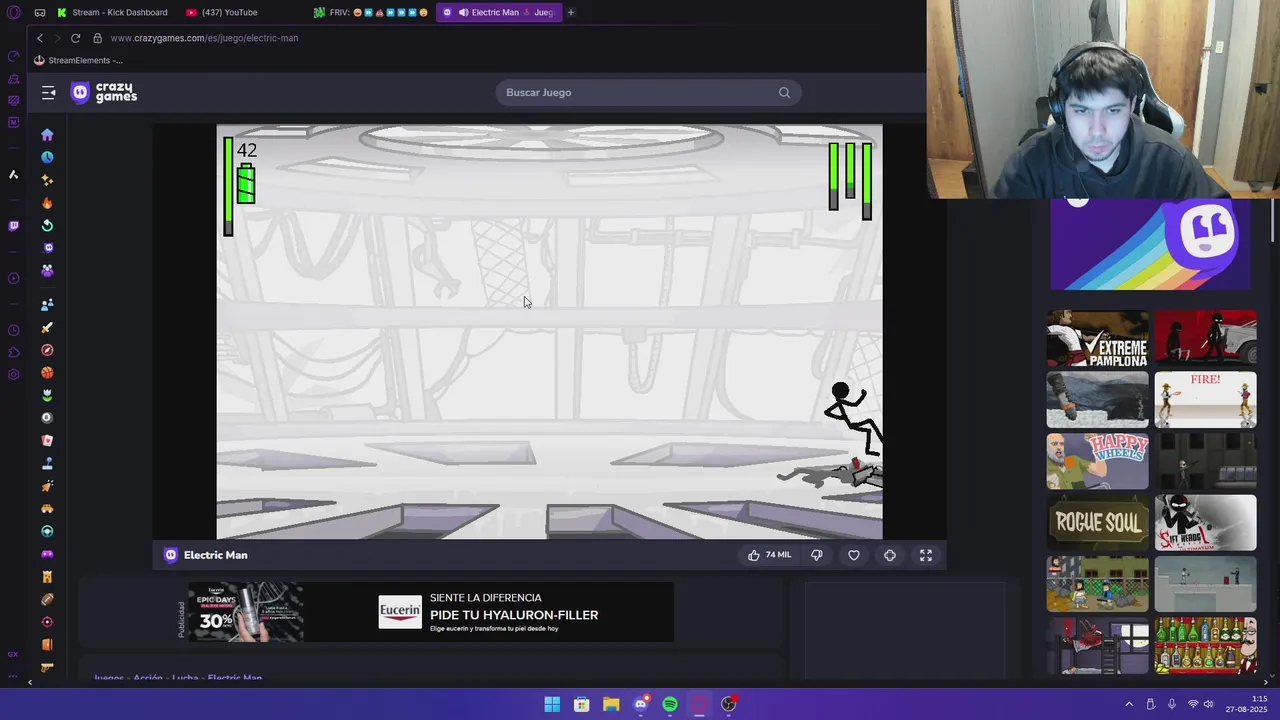Open castle tower category icon
The width and height of the screenshot is (1280, 720).
(47, 577)
